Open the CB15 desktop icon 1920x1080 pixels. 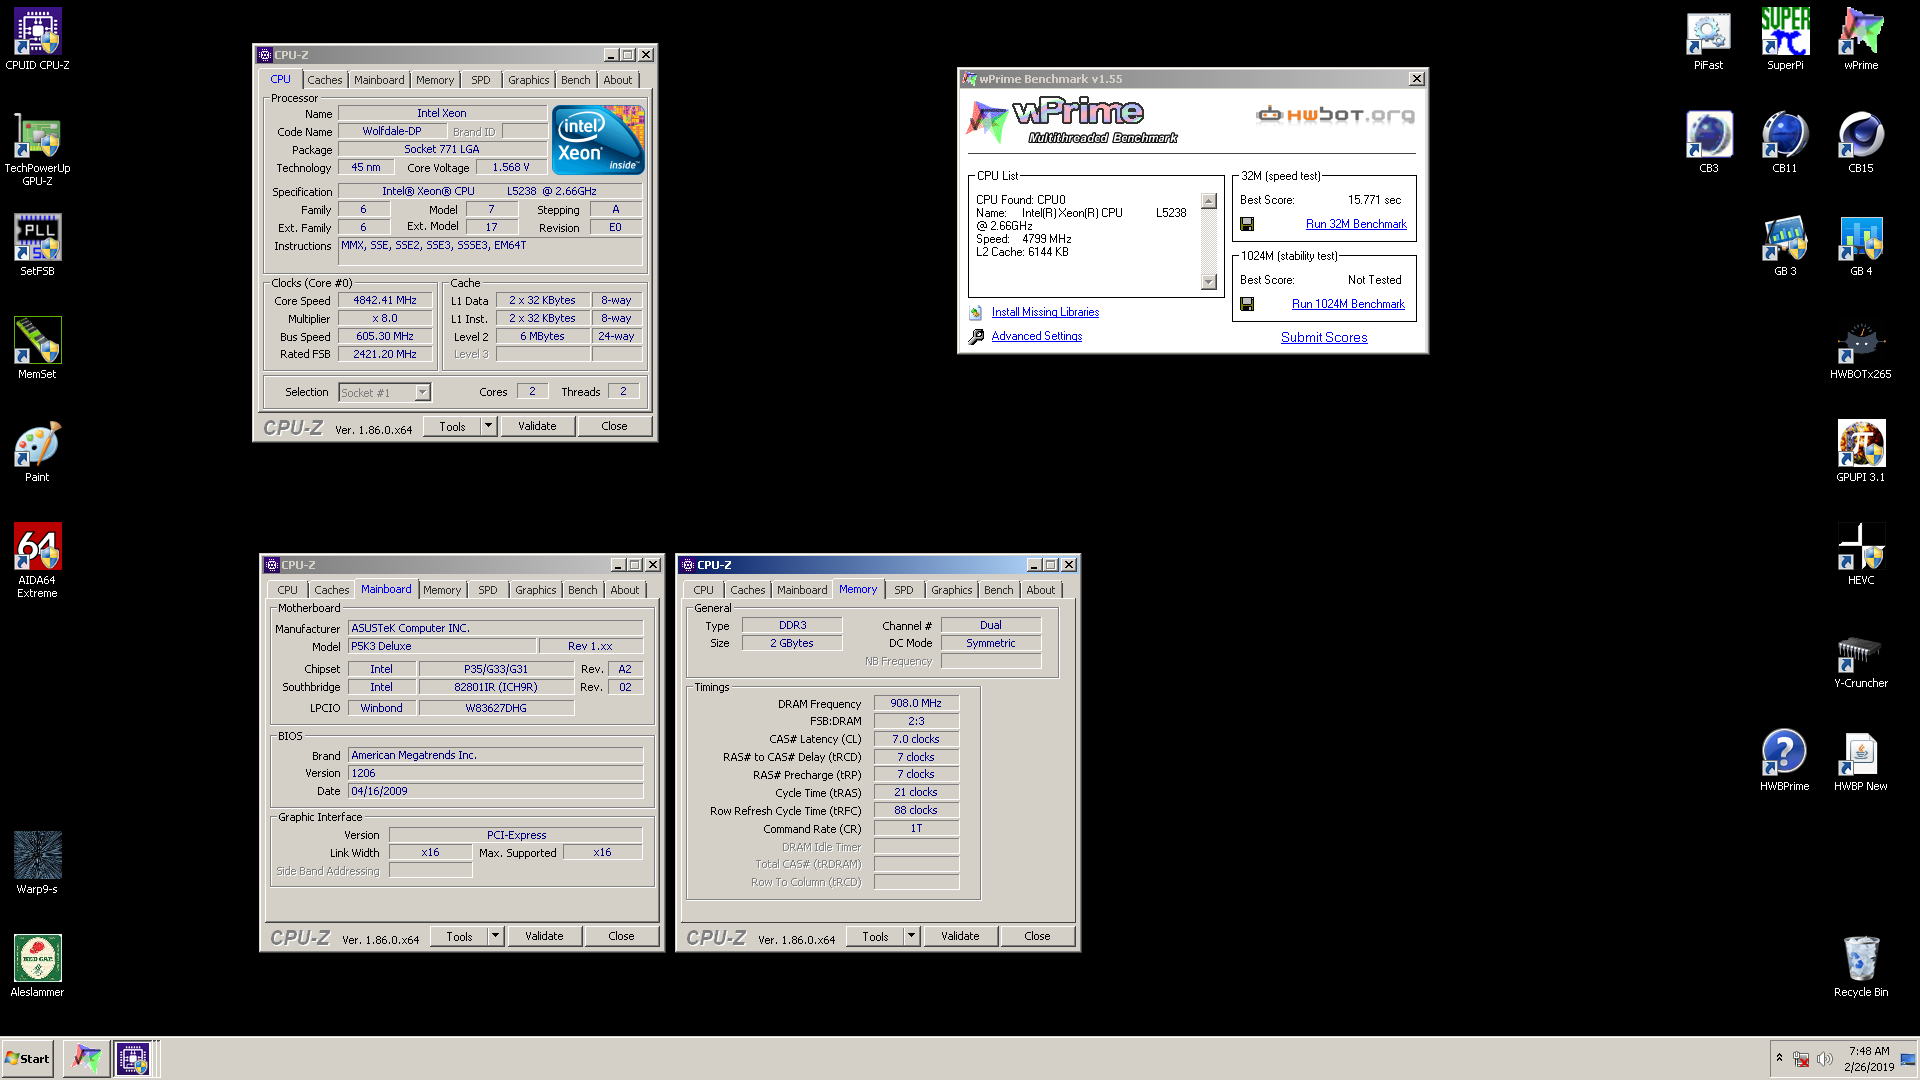coord(1861,142)
